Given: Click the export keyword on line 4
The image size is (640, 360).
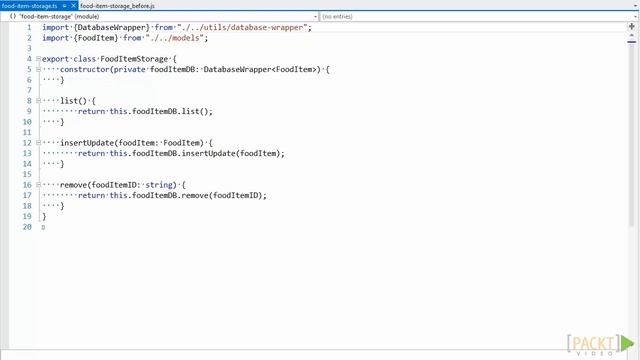Looking at the screenshot, I should [x=56, y=59].
